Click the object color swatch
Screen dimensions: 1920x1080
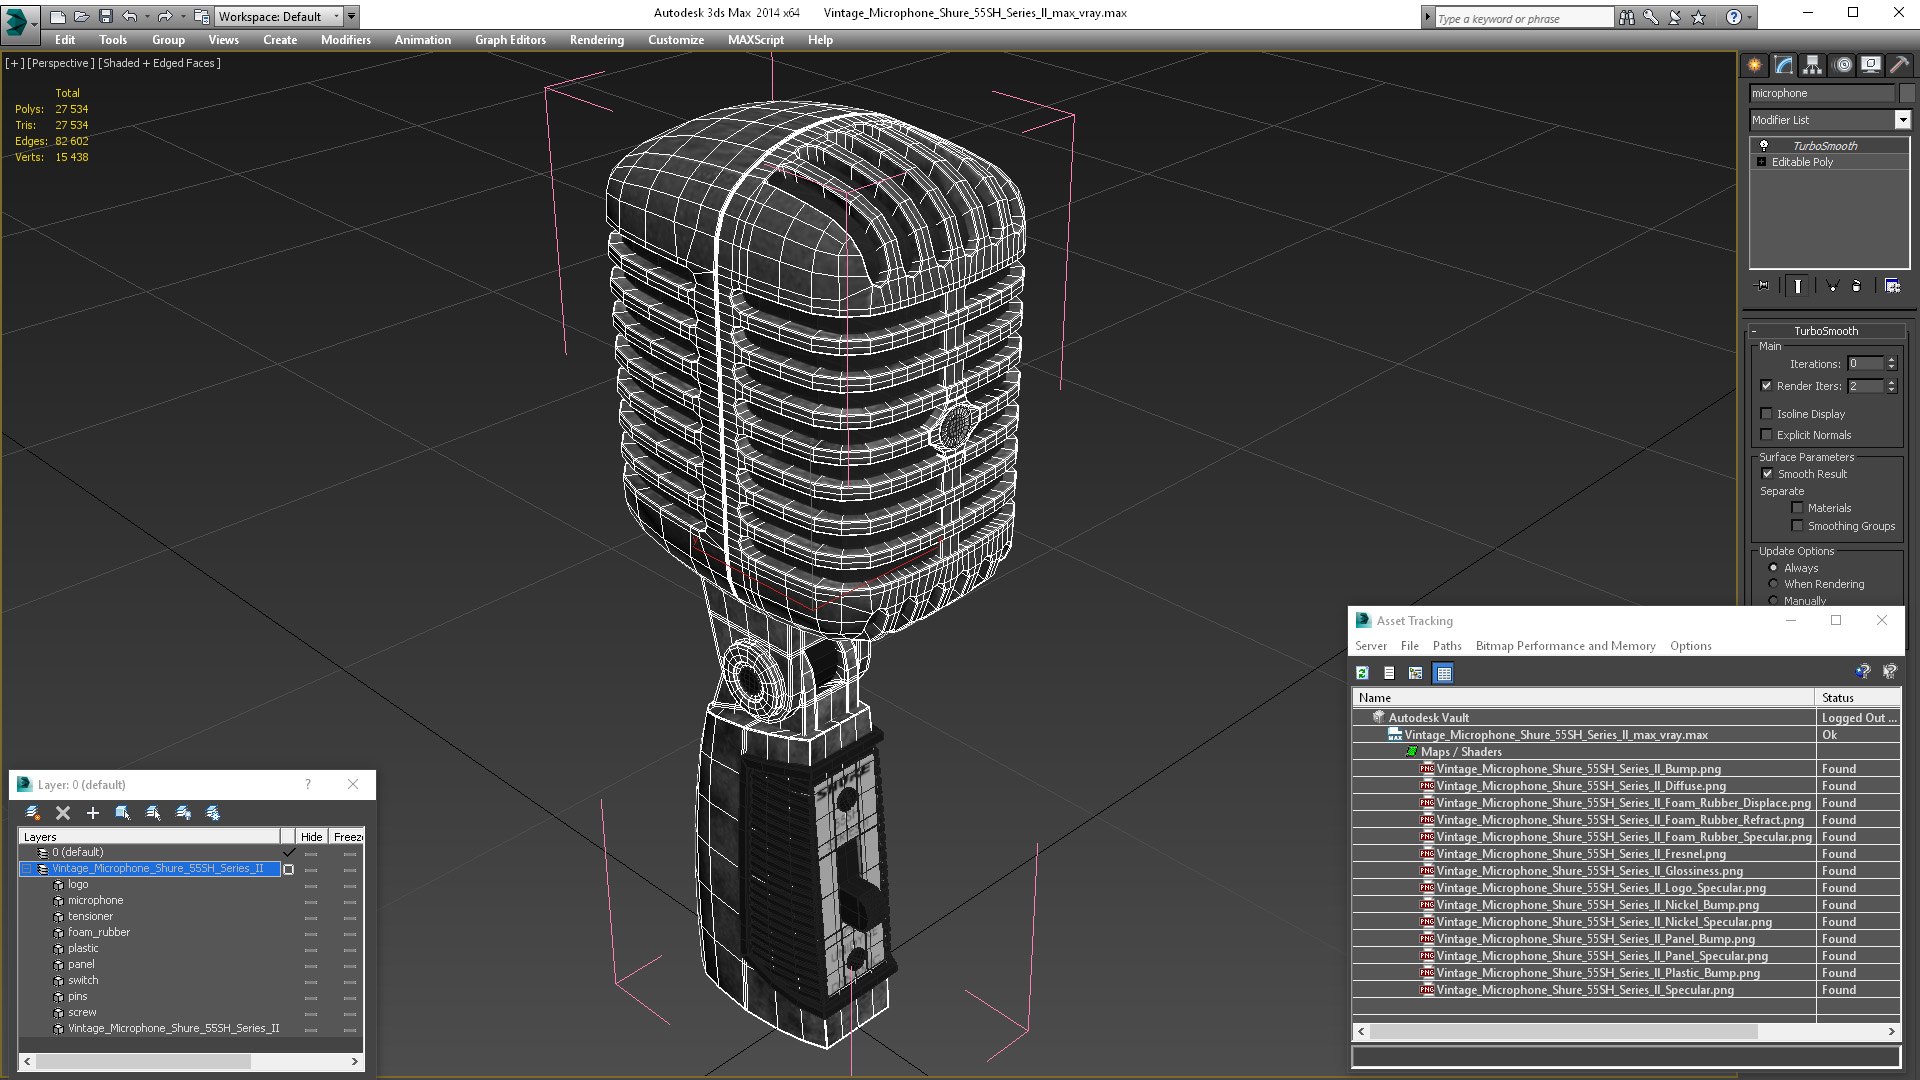[x=1907, y=93]
